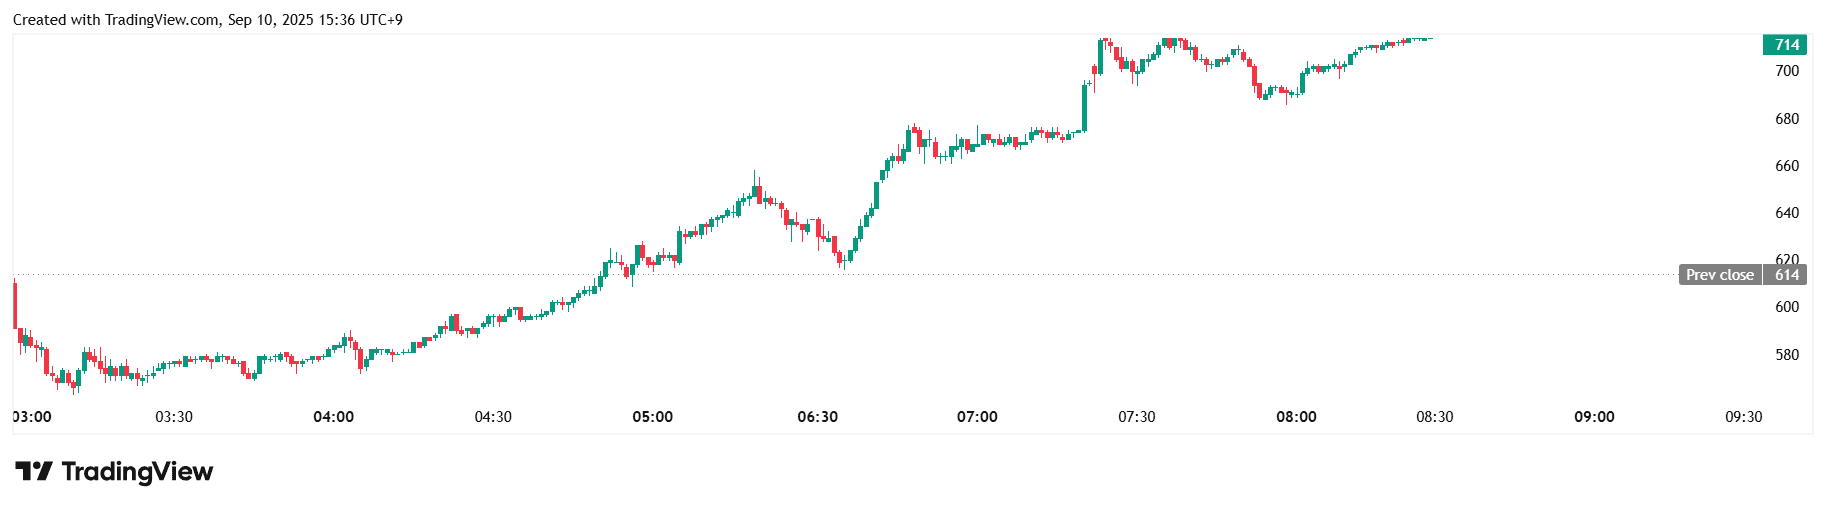Screen dimensions: 1826x509
Task: Click the 07:00 time axis label
Action: click(977, 417)
